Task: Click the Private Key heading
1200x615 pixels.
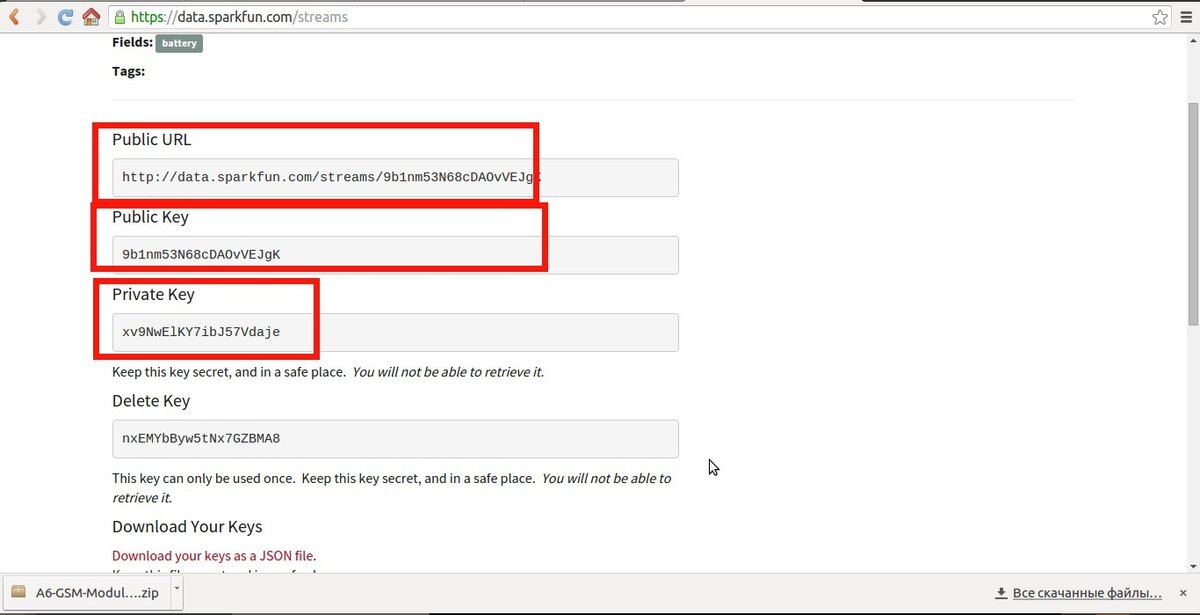Action: 153,295
